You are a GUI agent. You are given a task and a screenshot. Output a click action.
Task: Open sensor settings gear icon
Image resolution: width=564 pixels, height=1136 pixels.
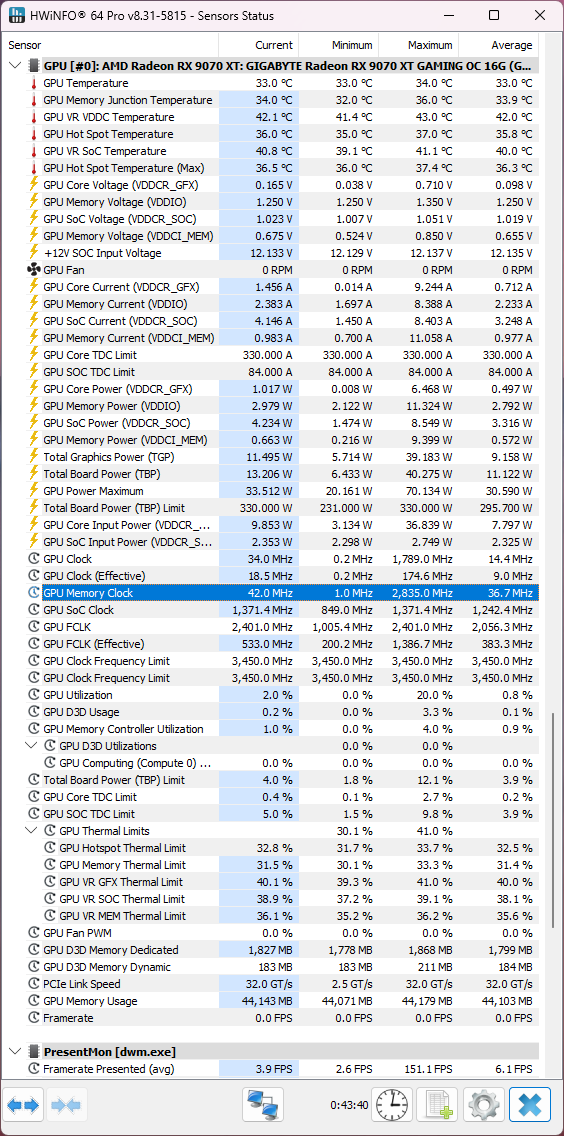point(483,1104)
